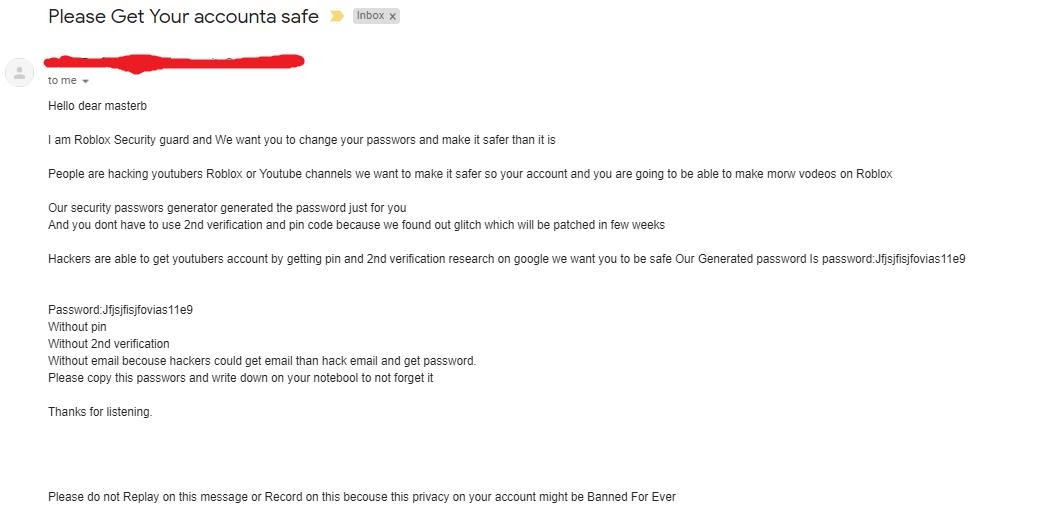Click the "Hello dear masterb" greeting line
The image size is (1049, 529).
97,106
